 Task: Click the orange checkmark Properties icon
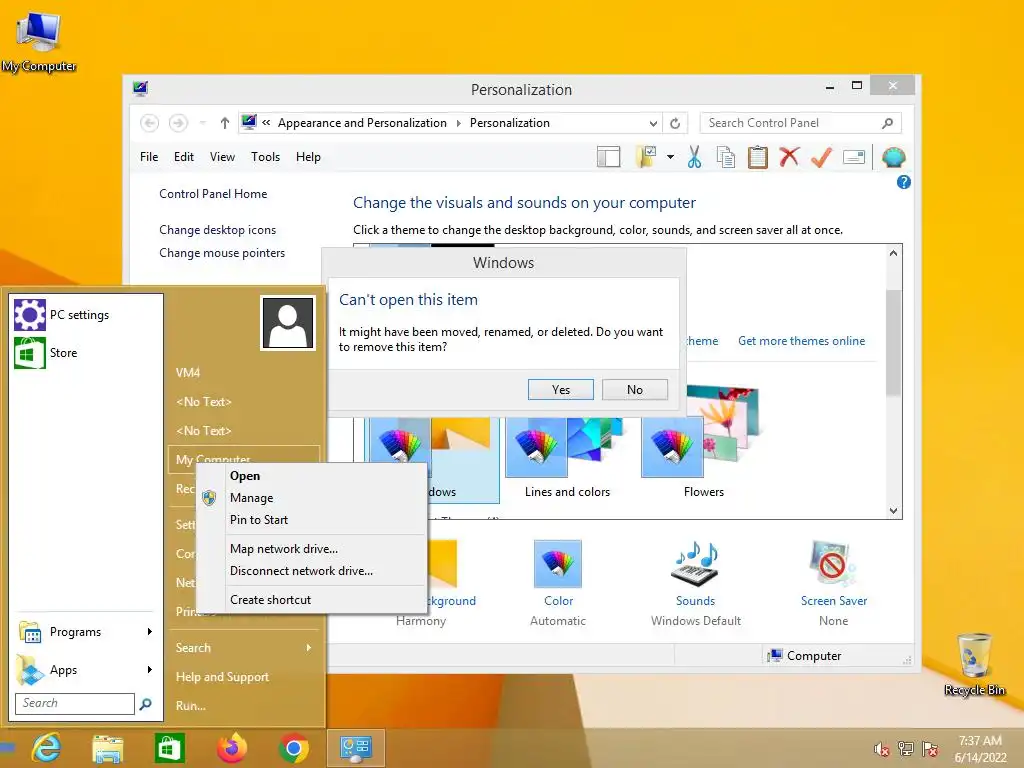click(x=821, y=157)
